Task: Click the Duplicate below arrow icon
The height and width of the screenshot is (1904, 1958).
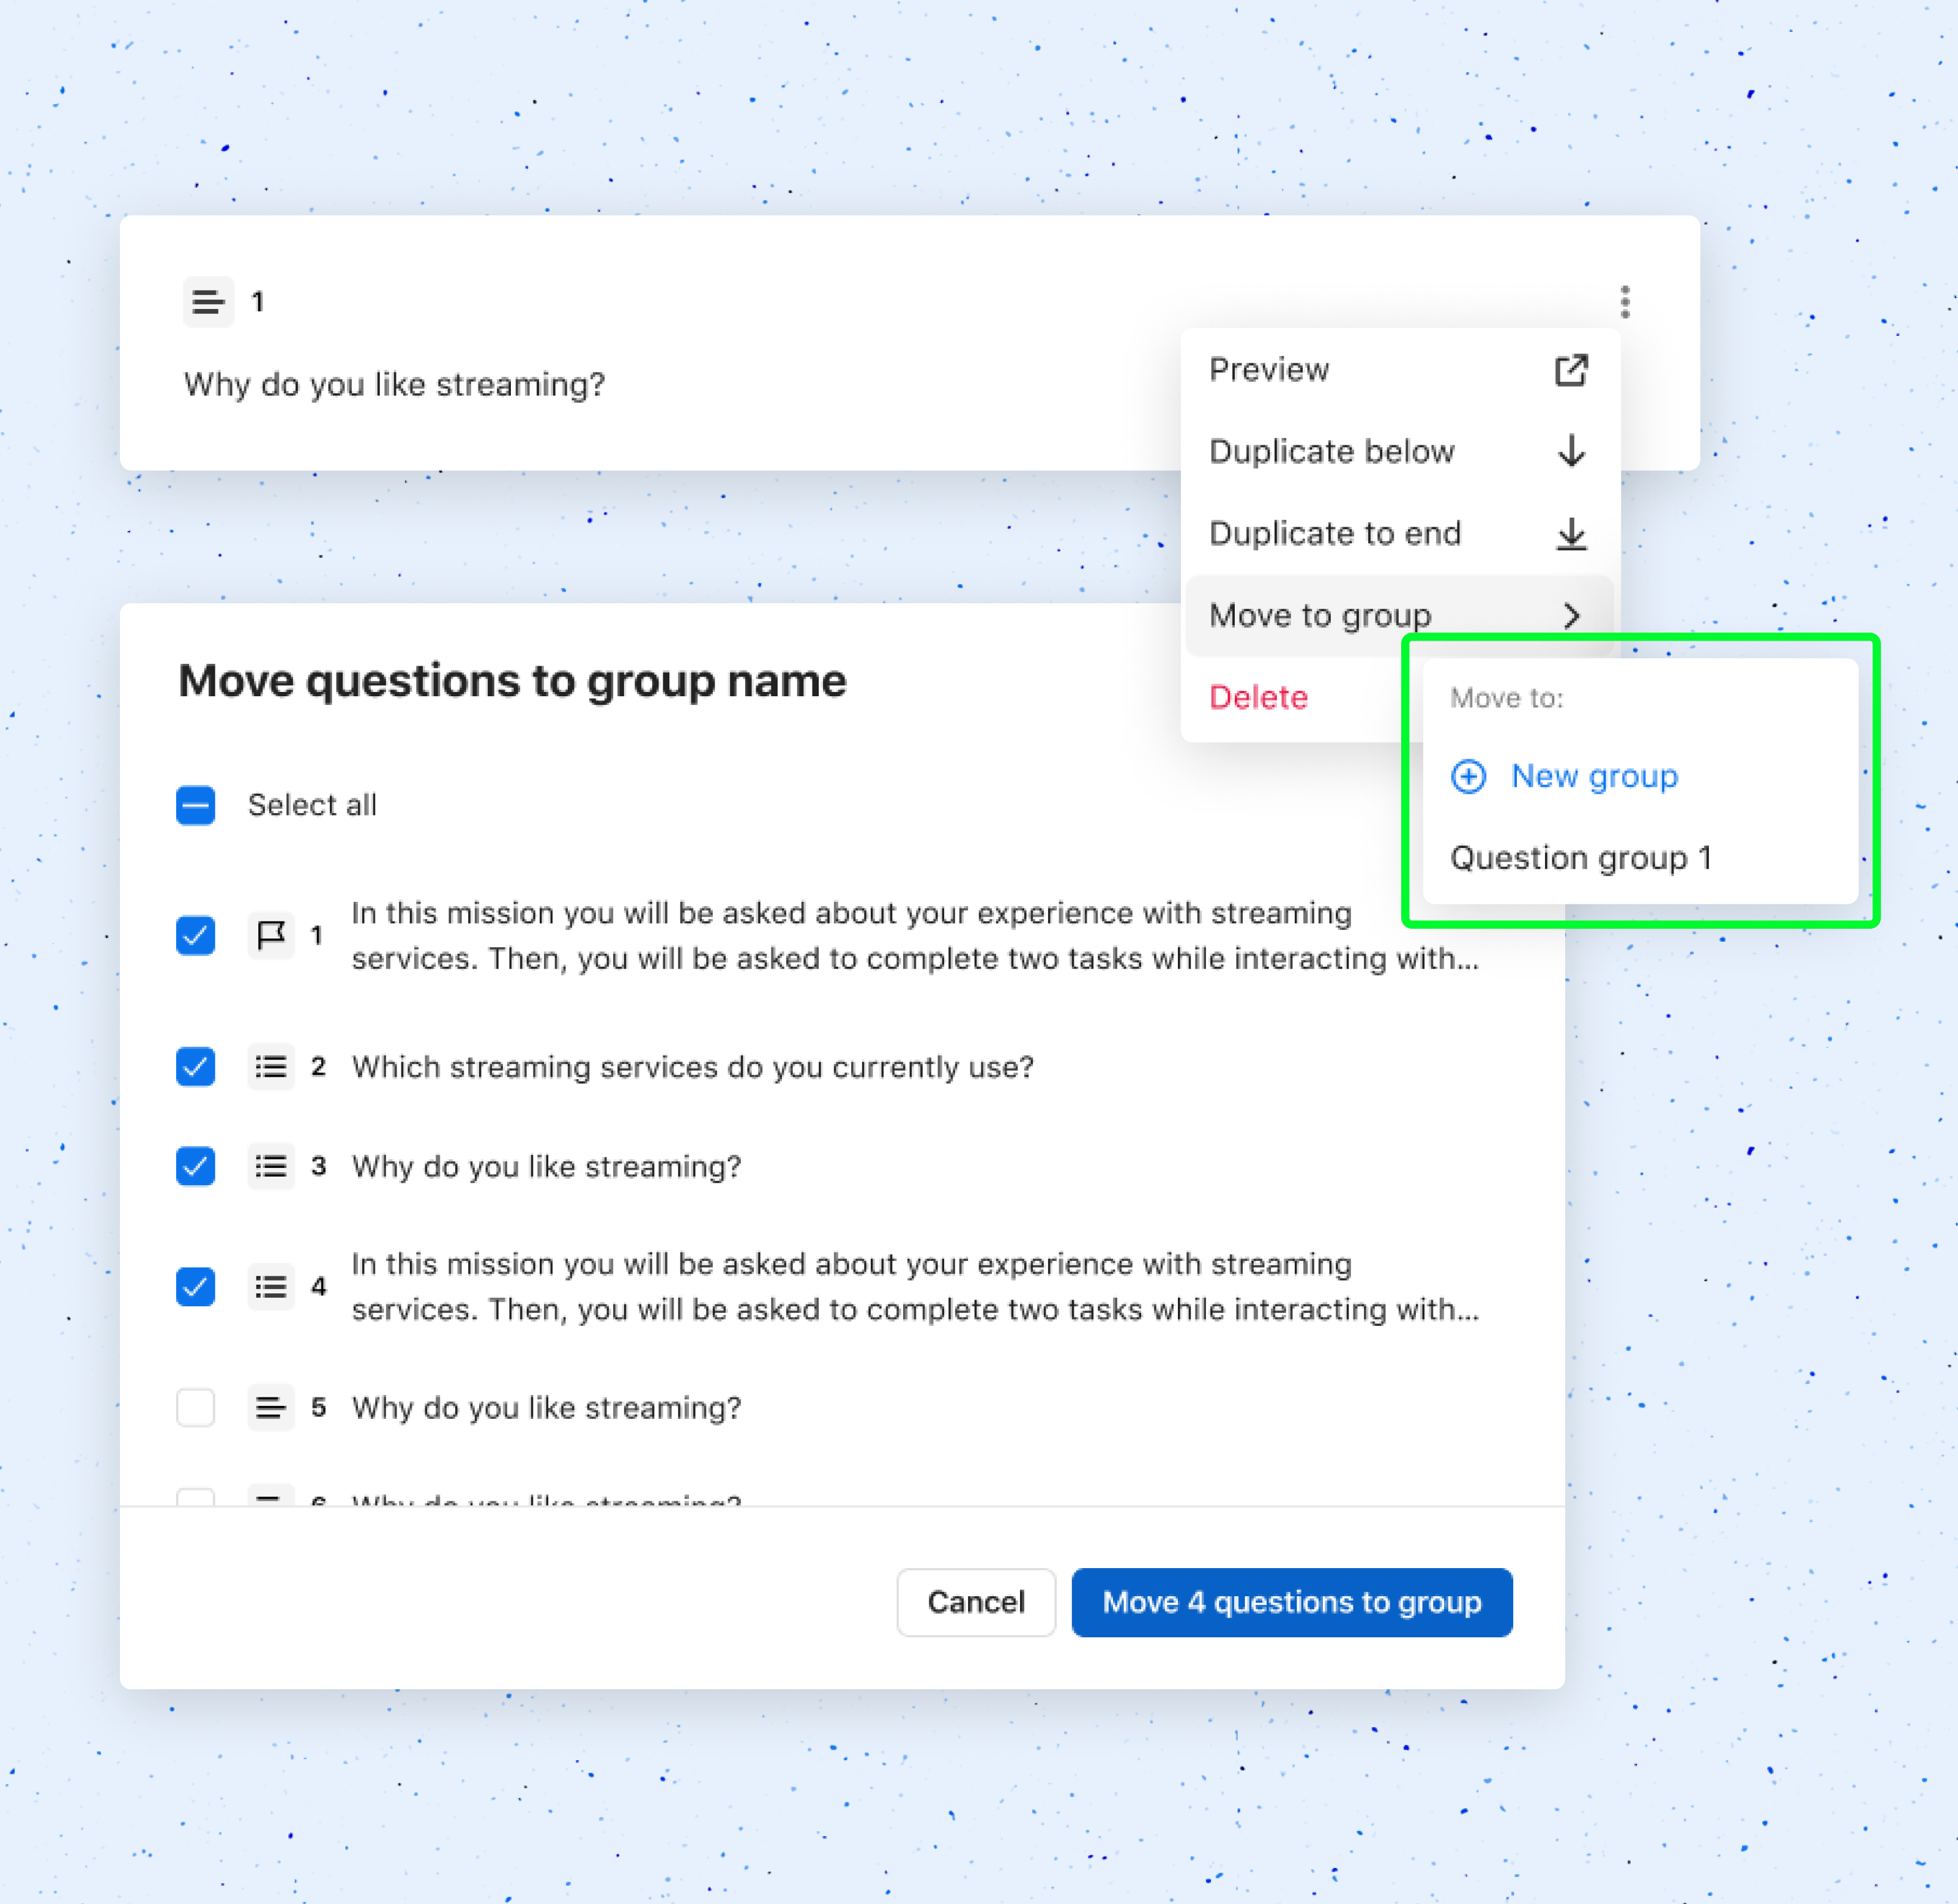Action: coord(1571,451)
